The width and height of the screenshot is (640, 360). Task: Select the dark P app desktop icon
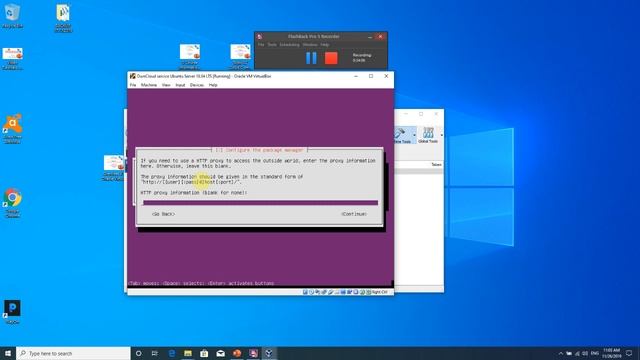pos(12,312)
